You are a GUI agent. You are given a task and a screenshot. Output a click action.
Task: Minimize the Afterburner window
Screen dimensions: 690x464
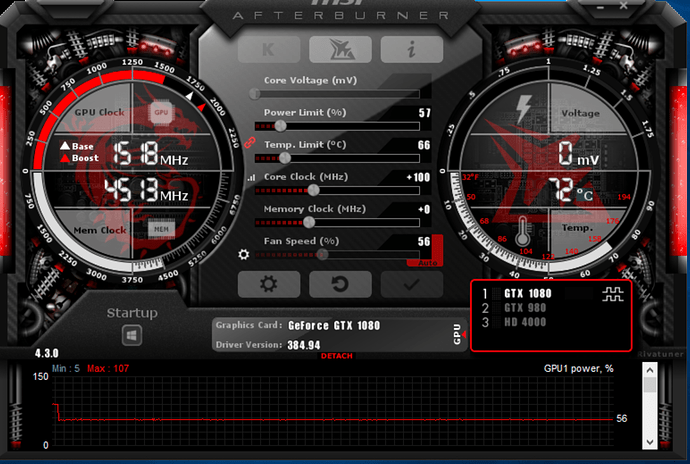(601, 7)
